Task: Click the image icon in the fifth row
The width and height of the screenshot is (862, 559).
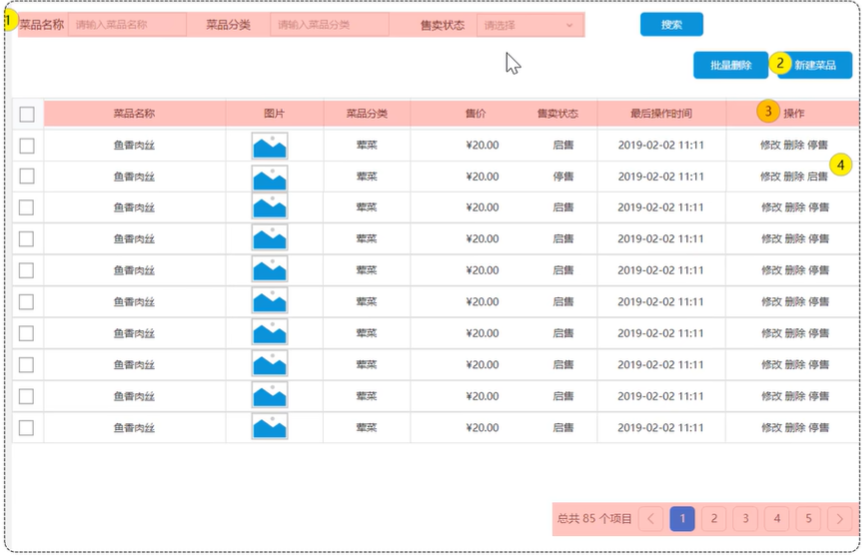Action: click(269, 271)
